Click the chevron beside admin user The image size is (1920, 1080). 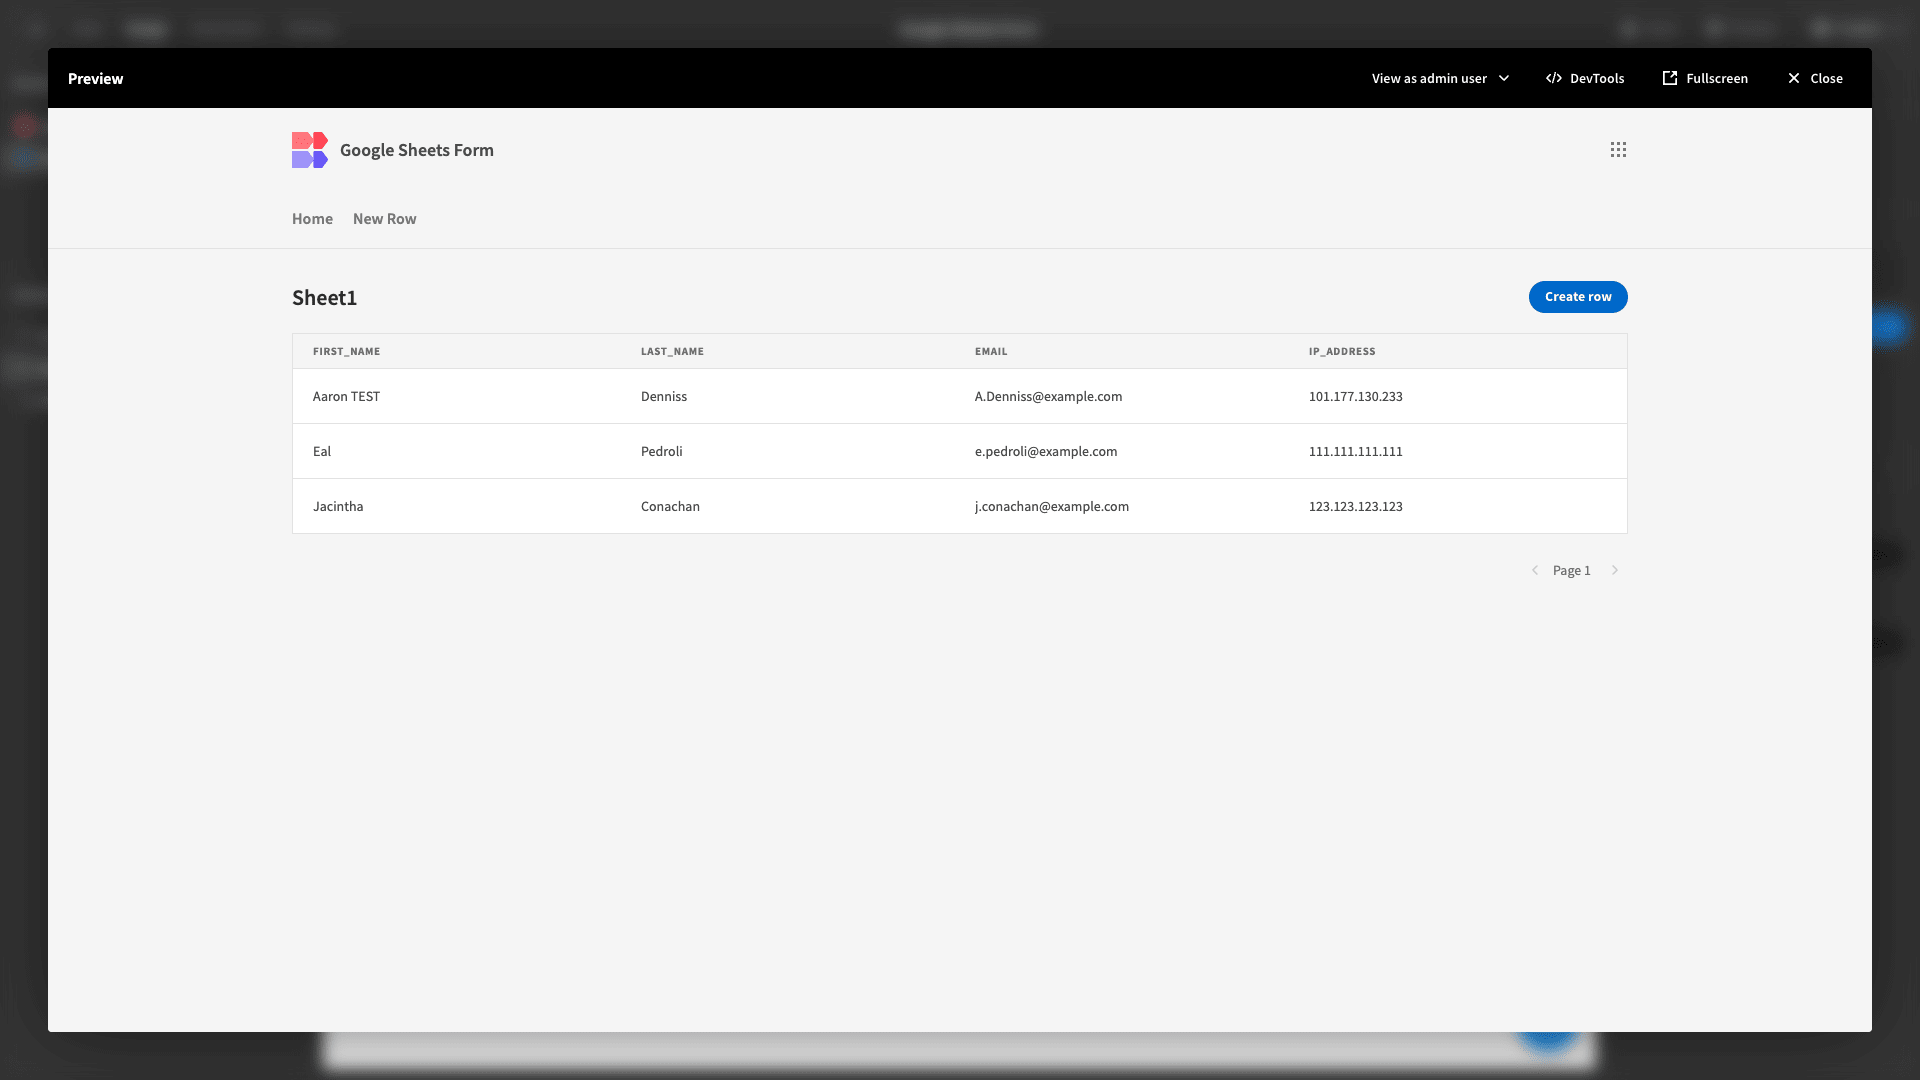tap(1504, 78)
